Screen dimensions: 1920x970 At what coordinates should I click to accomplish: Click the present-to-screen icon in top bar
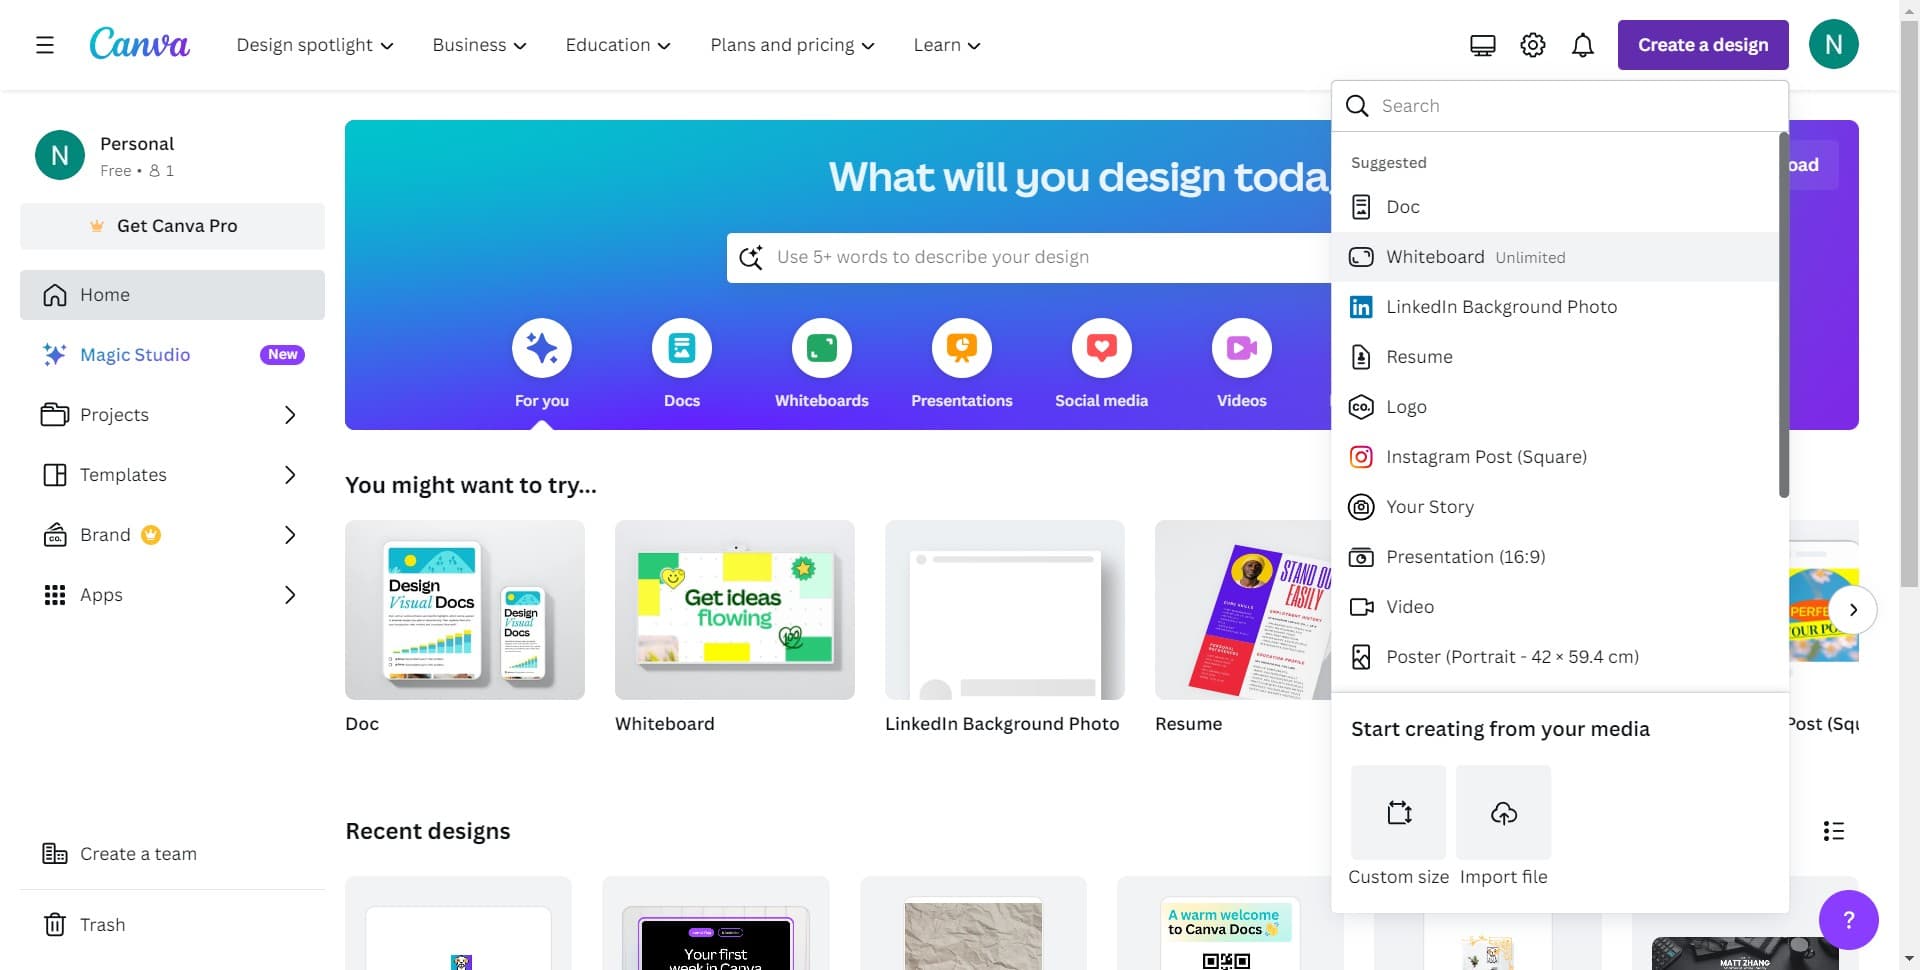(1482, 44)
